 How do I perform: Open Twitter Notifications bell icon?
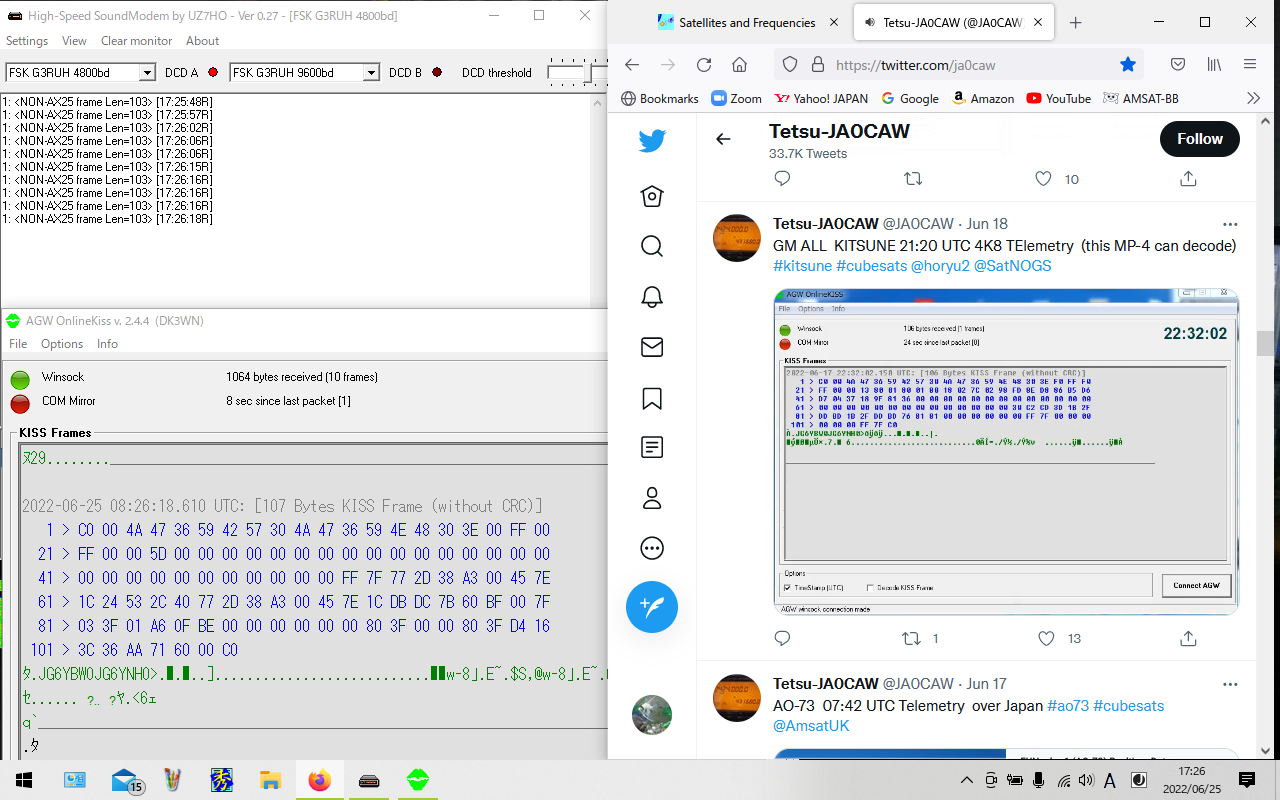[652, 296]
